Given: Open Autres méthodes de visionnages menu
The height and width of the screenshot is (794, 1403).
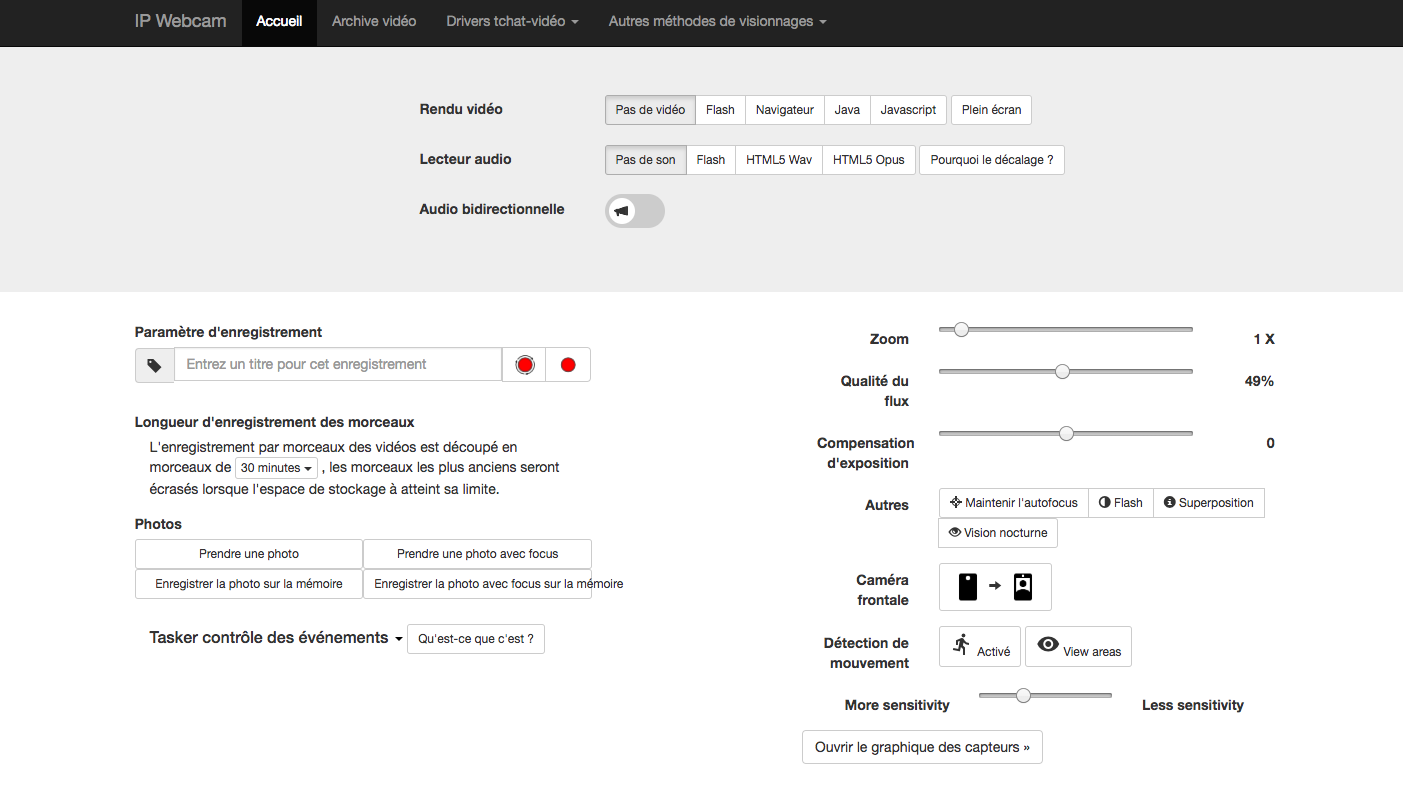Looking at the screenshot, I should (x=718, y=21).
